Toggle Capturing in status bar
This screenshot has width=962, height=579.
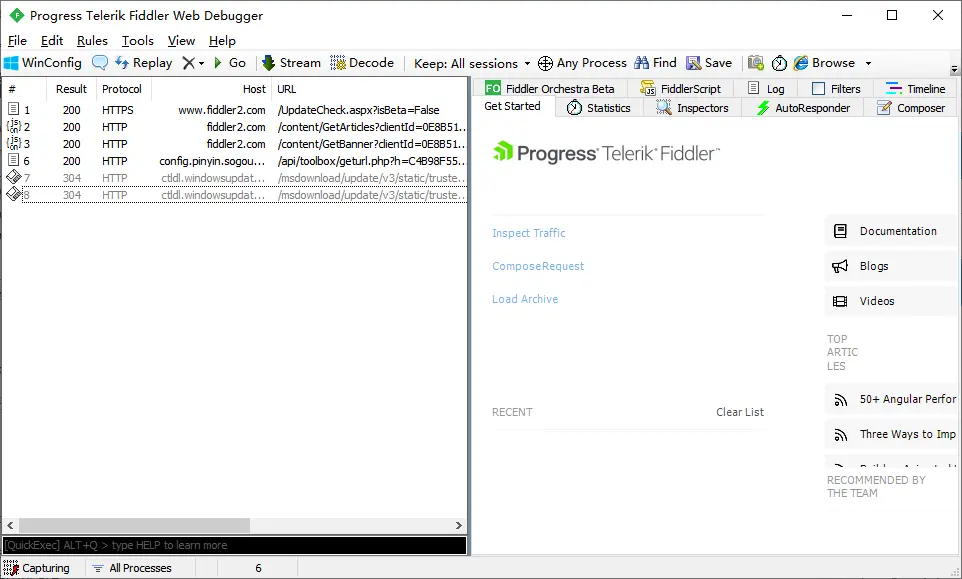tap(36, 568)
